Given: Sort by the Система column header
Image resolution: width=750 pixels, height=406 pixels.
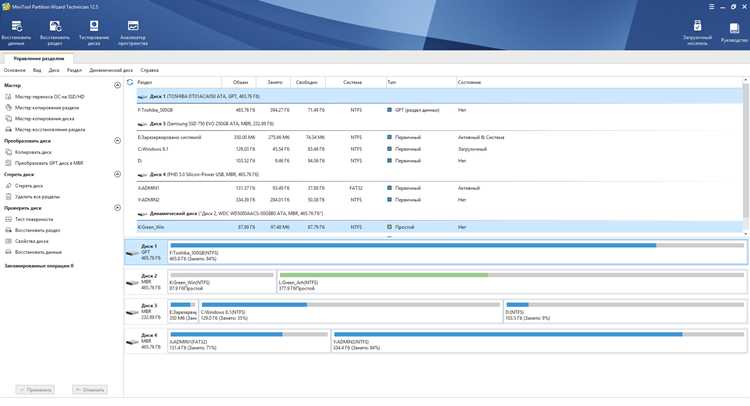Looking at the screenshot, I should click(355, 82).
